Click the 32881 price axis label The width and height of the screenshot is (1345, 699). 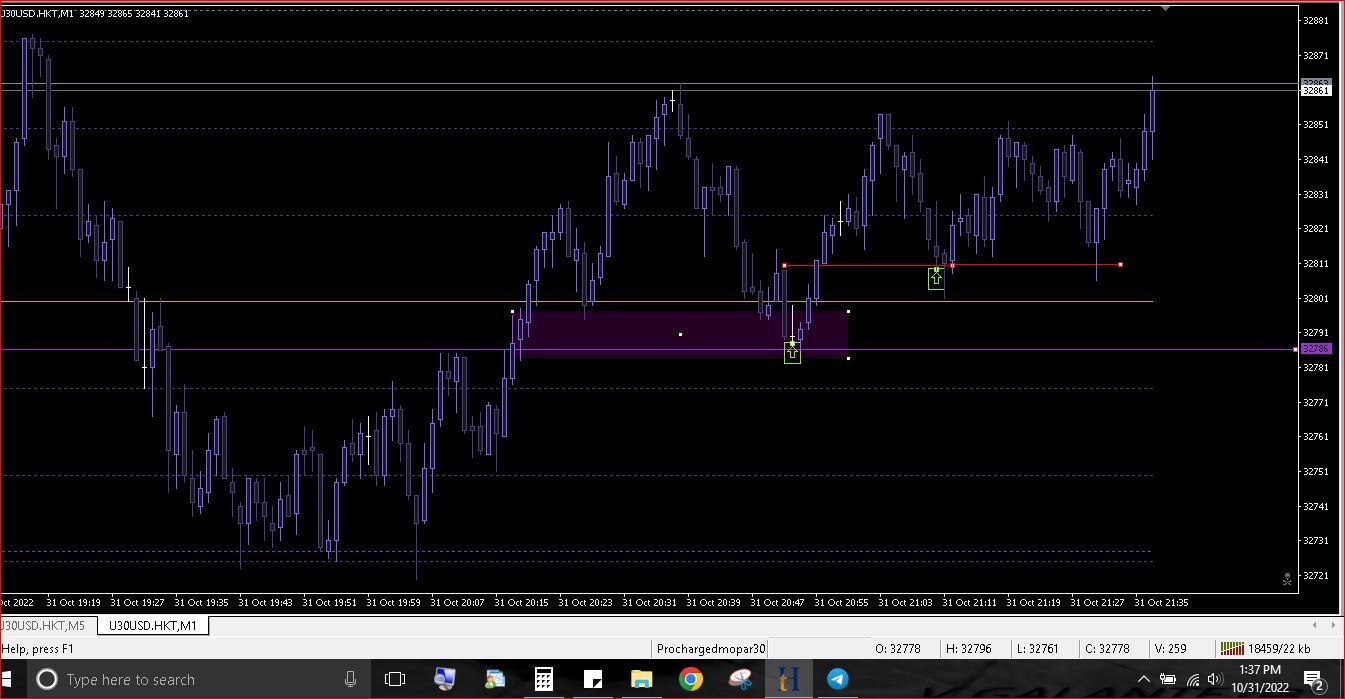[x=1316, y=21]
